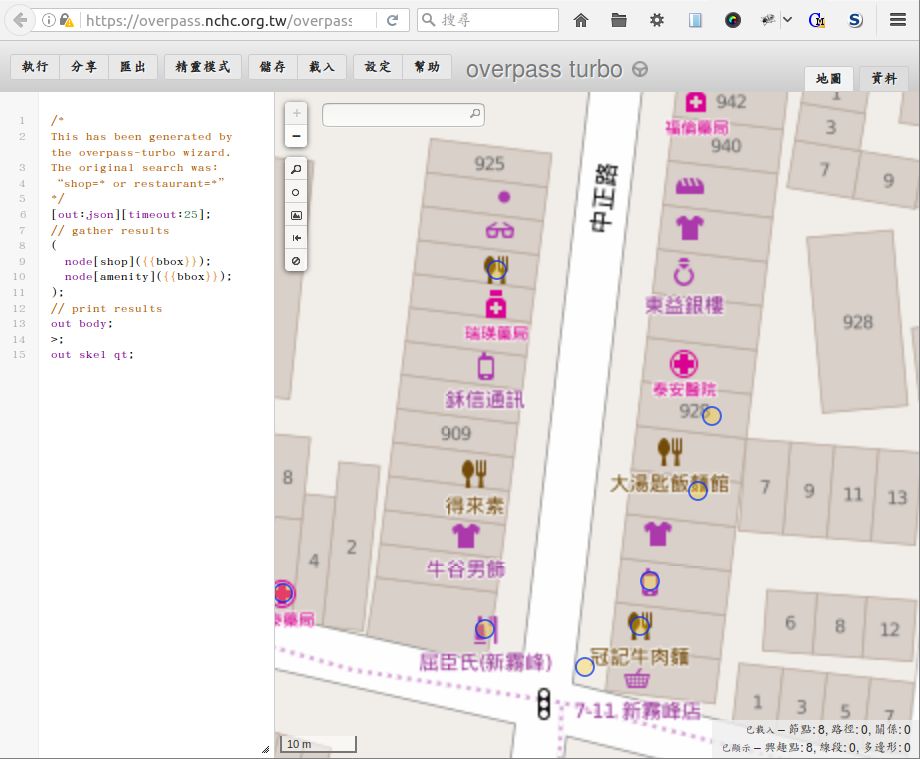
Task: Click the gear icon in browser toolbar
Action: (657, 21)
